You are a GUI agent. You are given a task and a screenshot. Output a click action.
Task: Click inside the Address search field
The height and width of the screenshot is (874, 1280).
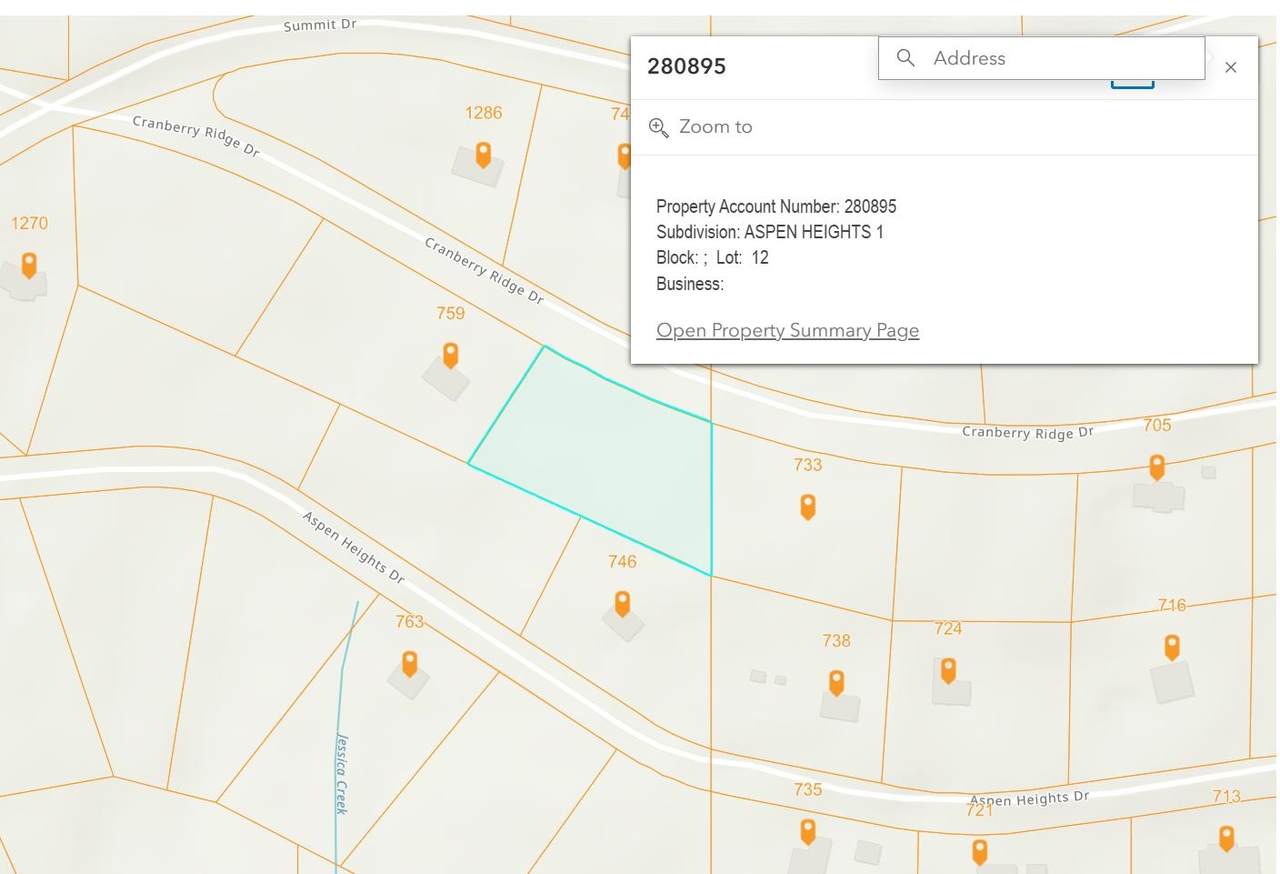pyautogui.click(x=1041, y=58)
